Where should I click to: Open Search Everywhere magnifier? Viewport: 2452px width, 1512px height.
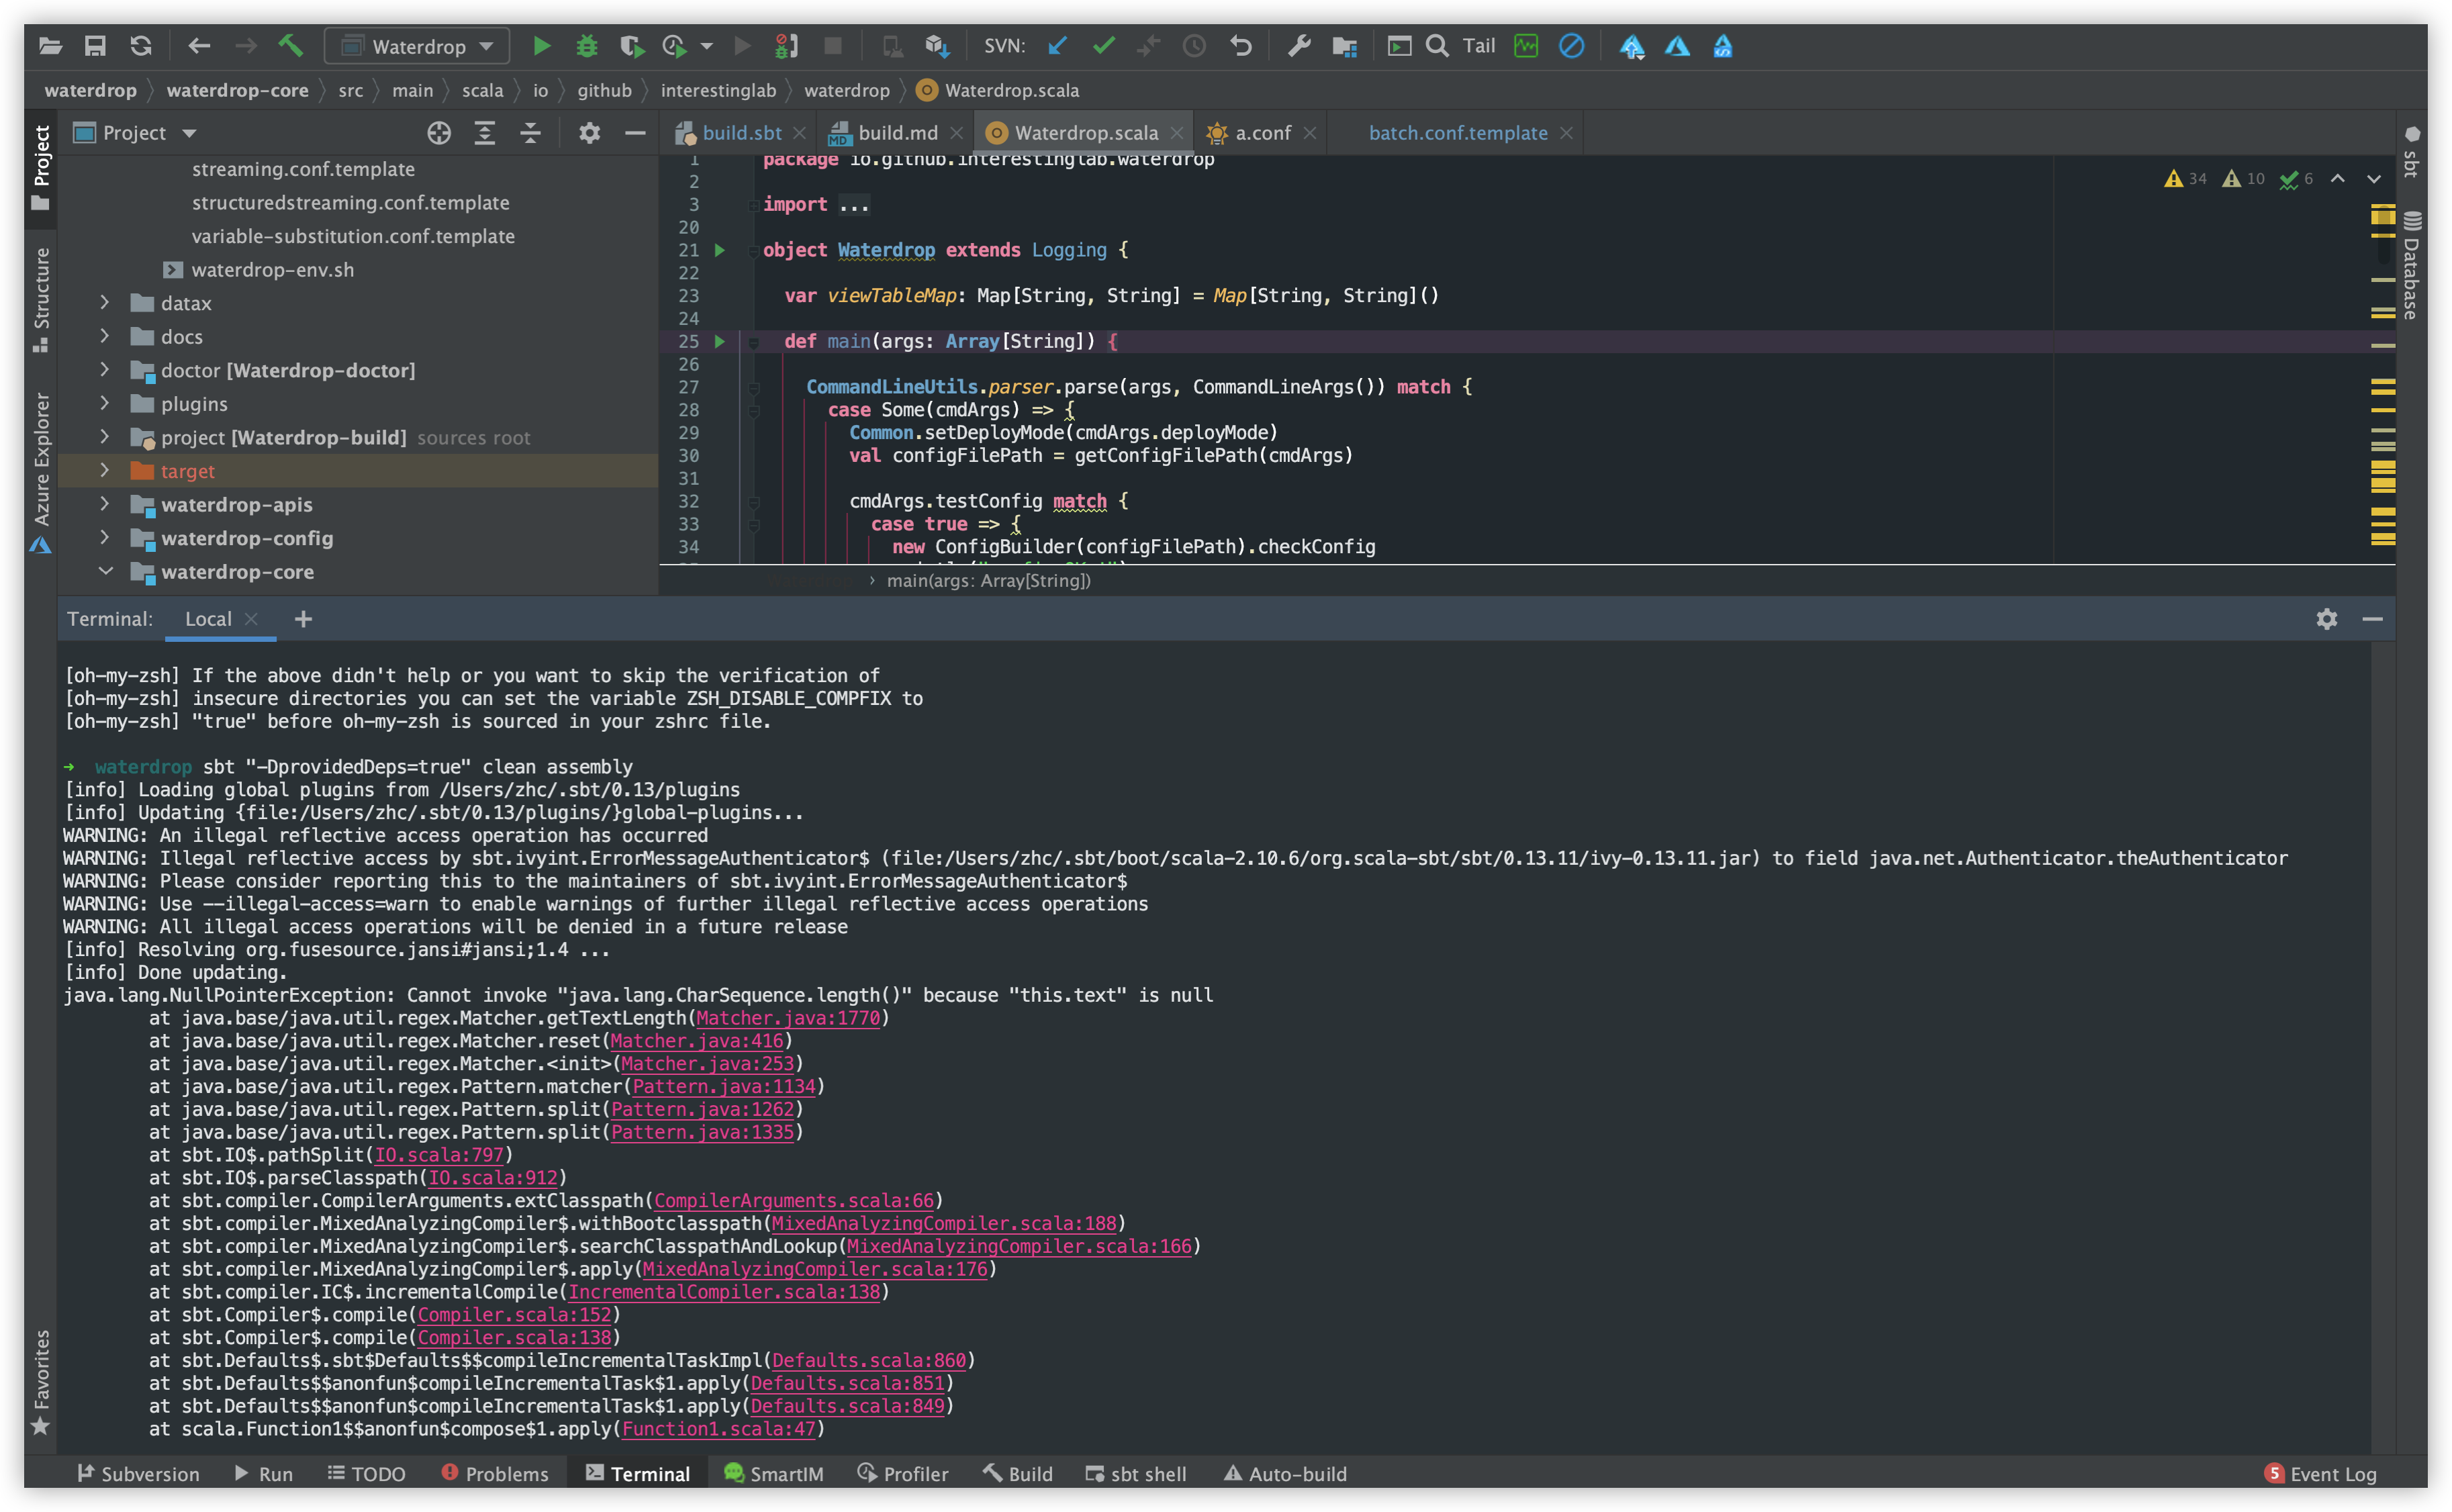click(1437, 46)
